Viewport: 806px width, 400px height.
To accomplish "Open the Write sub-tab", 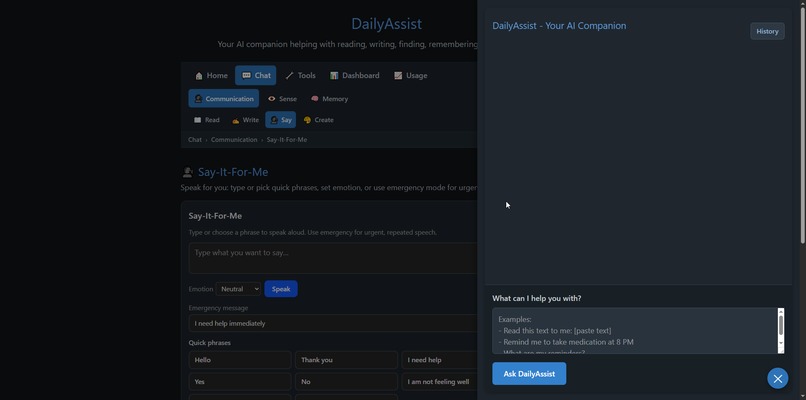I will click(245, 120).
